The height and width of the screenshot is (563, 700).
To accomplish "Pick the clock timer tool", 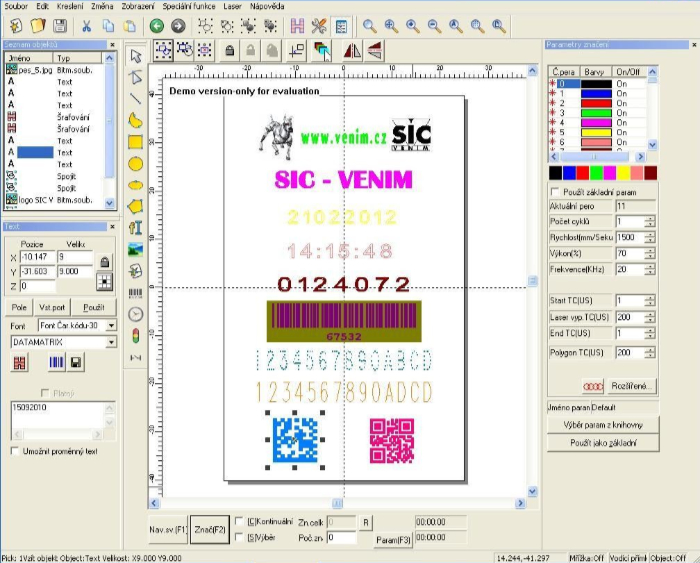I will pyautogui.click(x=136, y=314).
